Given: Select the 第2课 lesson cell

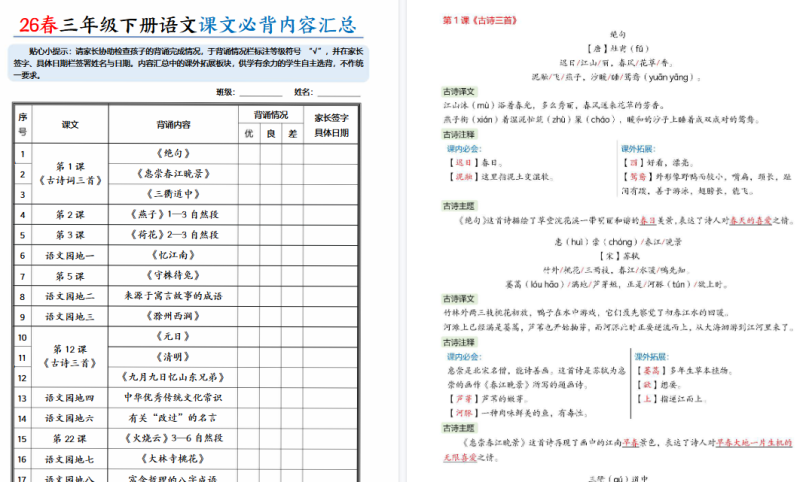Looking at the screenshot, I should (x=70, y=215).
